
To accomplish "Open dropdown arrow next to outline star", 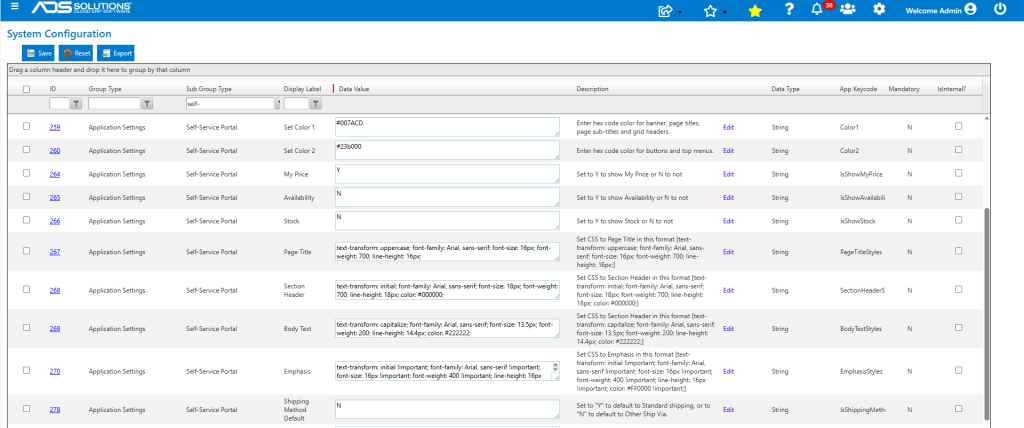I will coord(724,12).
